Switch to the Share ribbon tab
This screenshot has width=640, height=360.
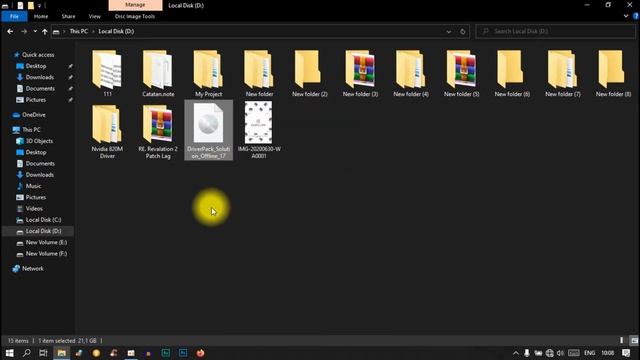68,16
